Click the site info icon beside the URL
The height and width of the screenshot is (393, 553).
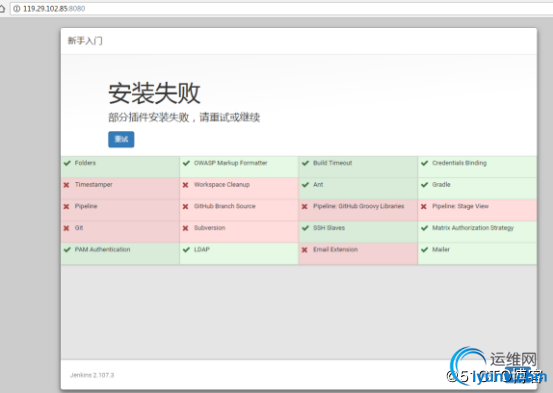pos(17,9)
